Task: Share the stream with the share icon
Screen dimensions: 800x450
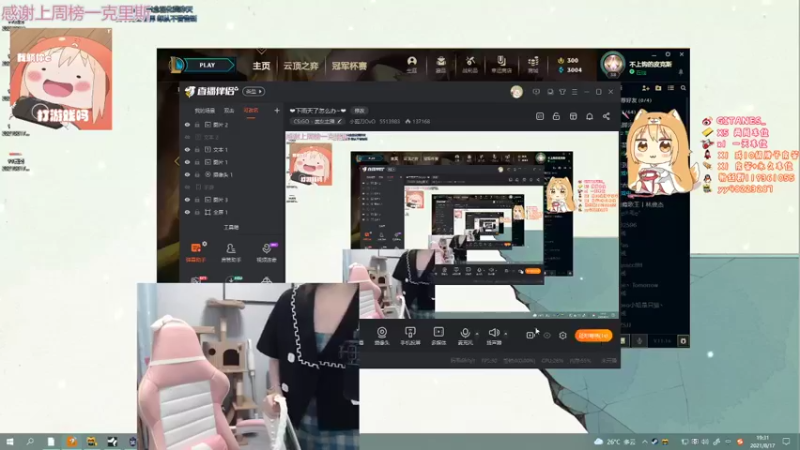Action: [606, 116]
